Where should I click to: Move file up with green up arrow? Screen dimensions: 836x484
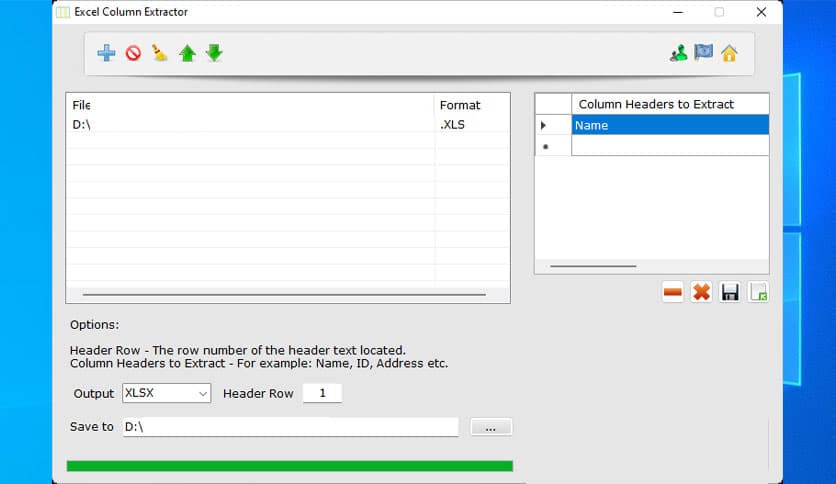point(187,53)
